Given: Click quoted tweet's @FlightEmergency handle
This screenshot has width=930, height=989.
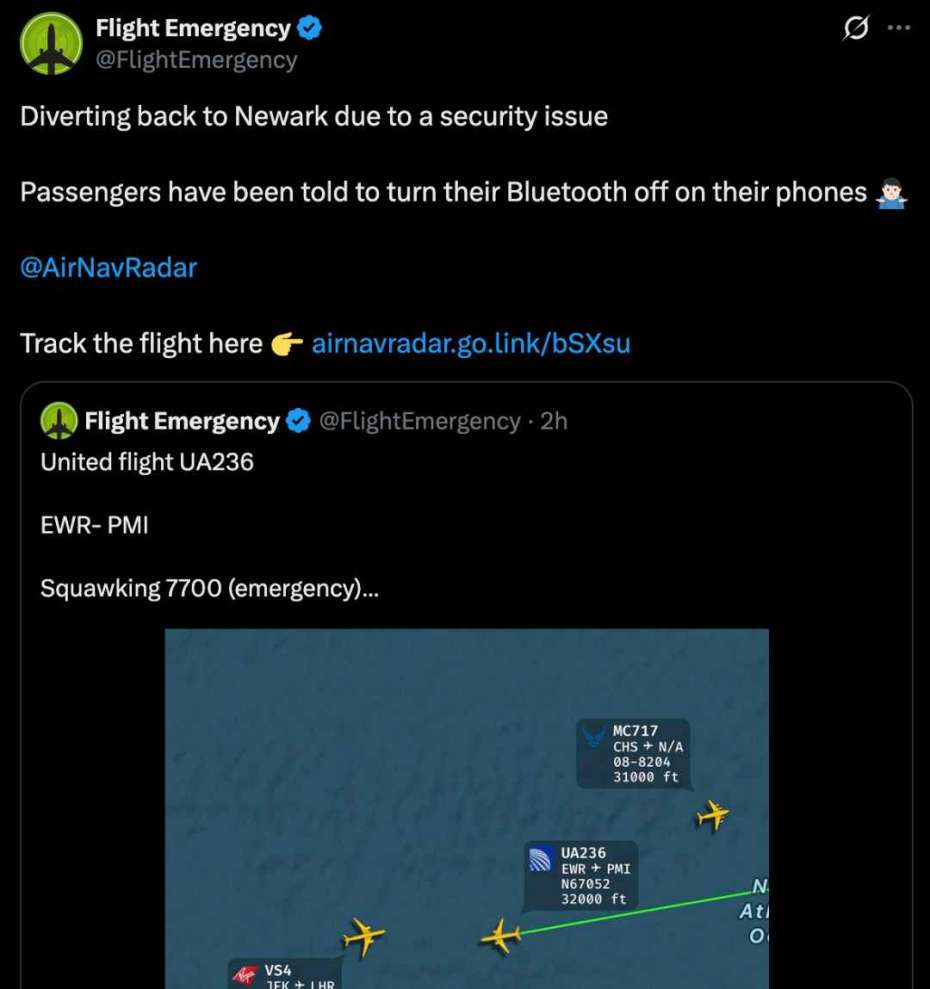Looking at the screenshot, I should click(420, 421).
